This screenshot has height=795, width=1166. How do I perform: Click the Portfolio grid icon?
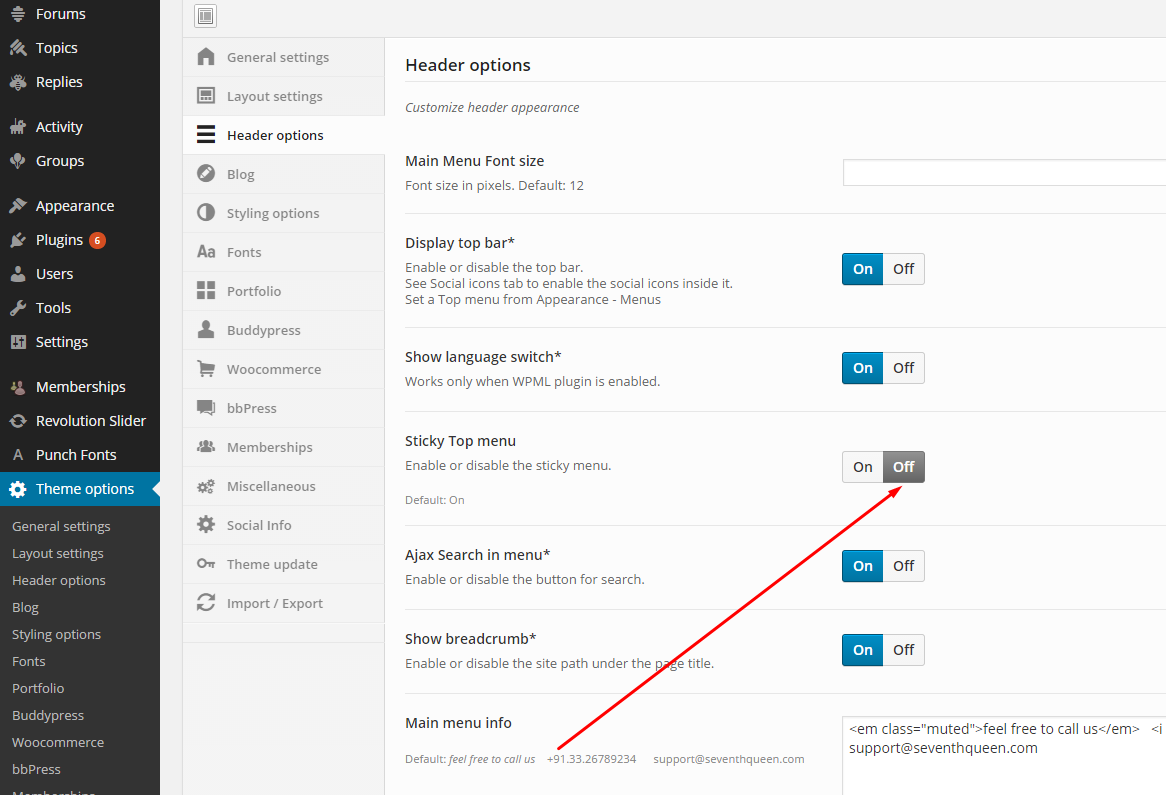coord(206,291)
